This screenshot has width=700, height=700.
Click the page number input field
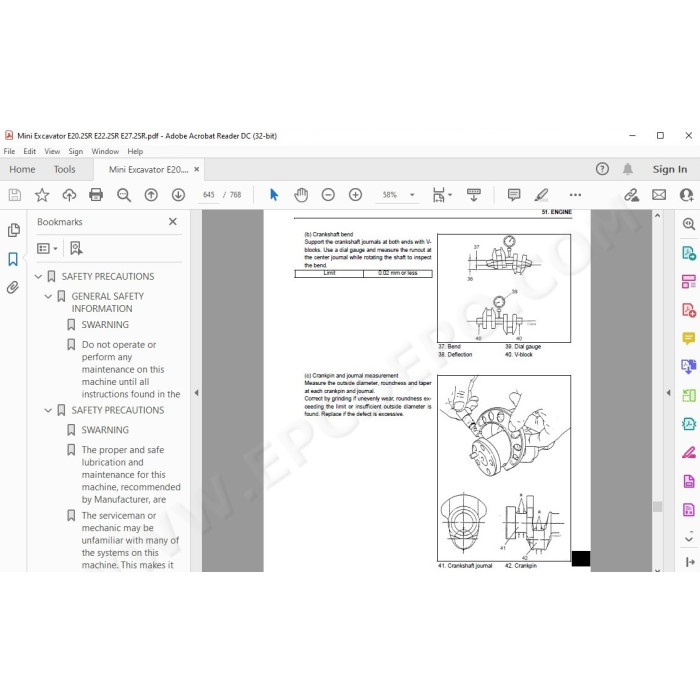click(208, 195)
